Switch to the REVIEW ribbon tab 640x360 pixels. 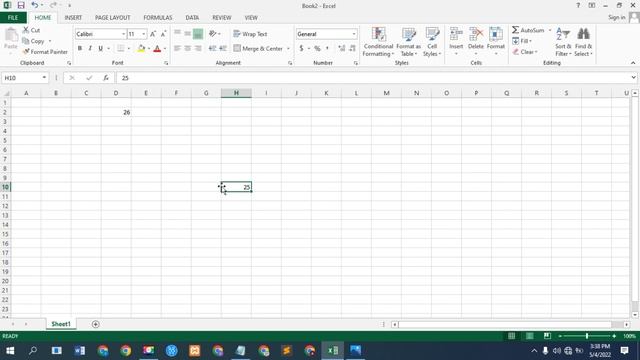[x=222, y=18]
